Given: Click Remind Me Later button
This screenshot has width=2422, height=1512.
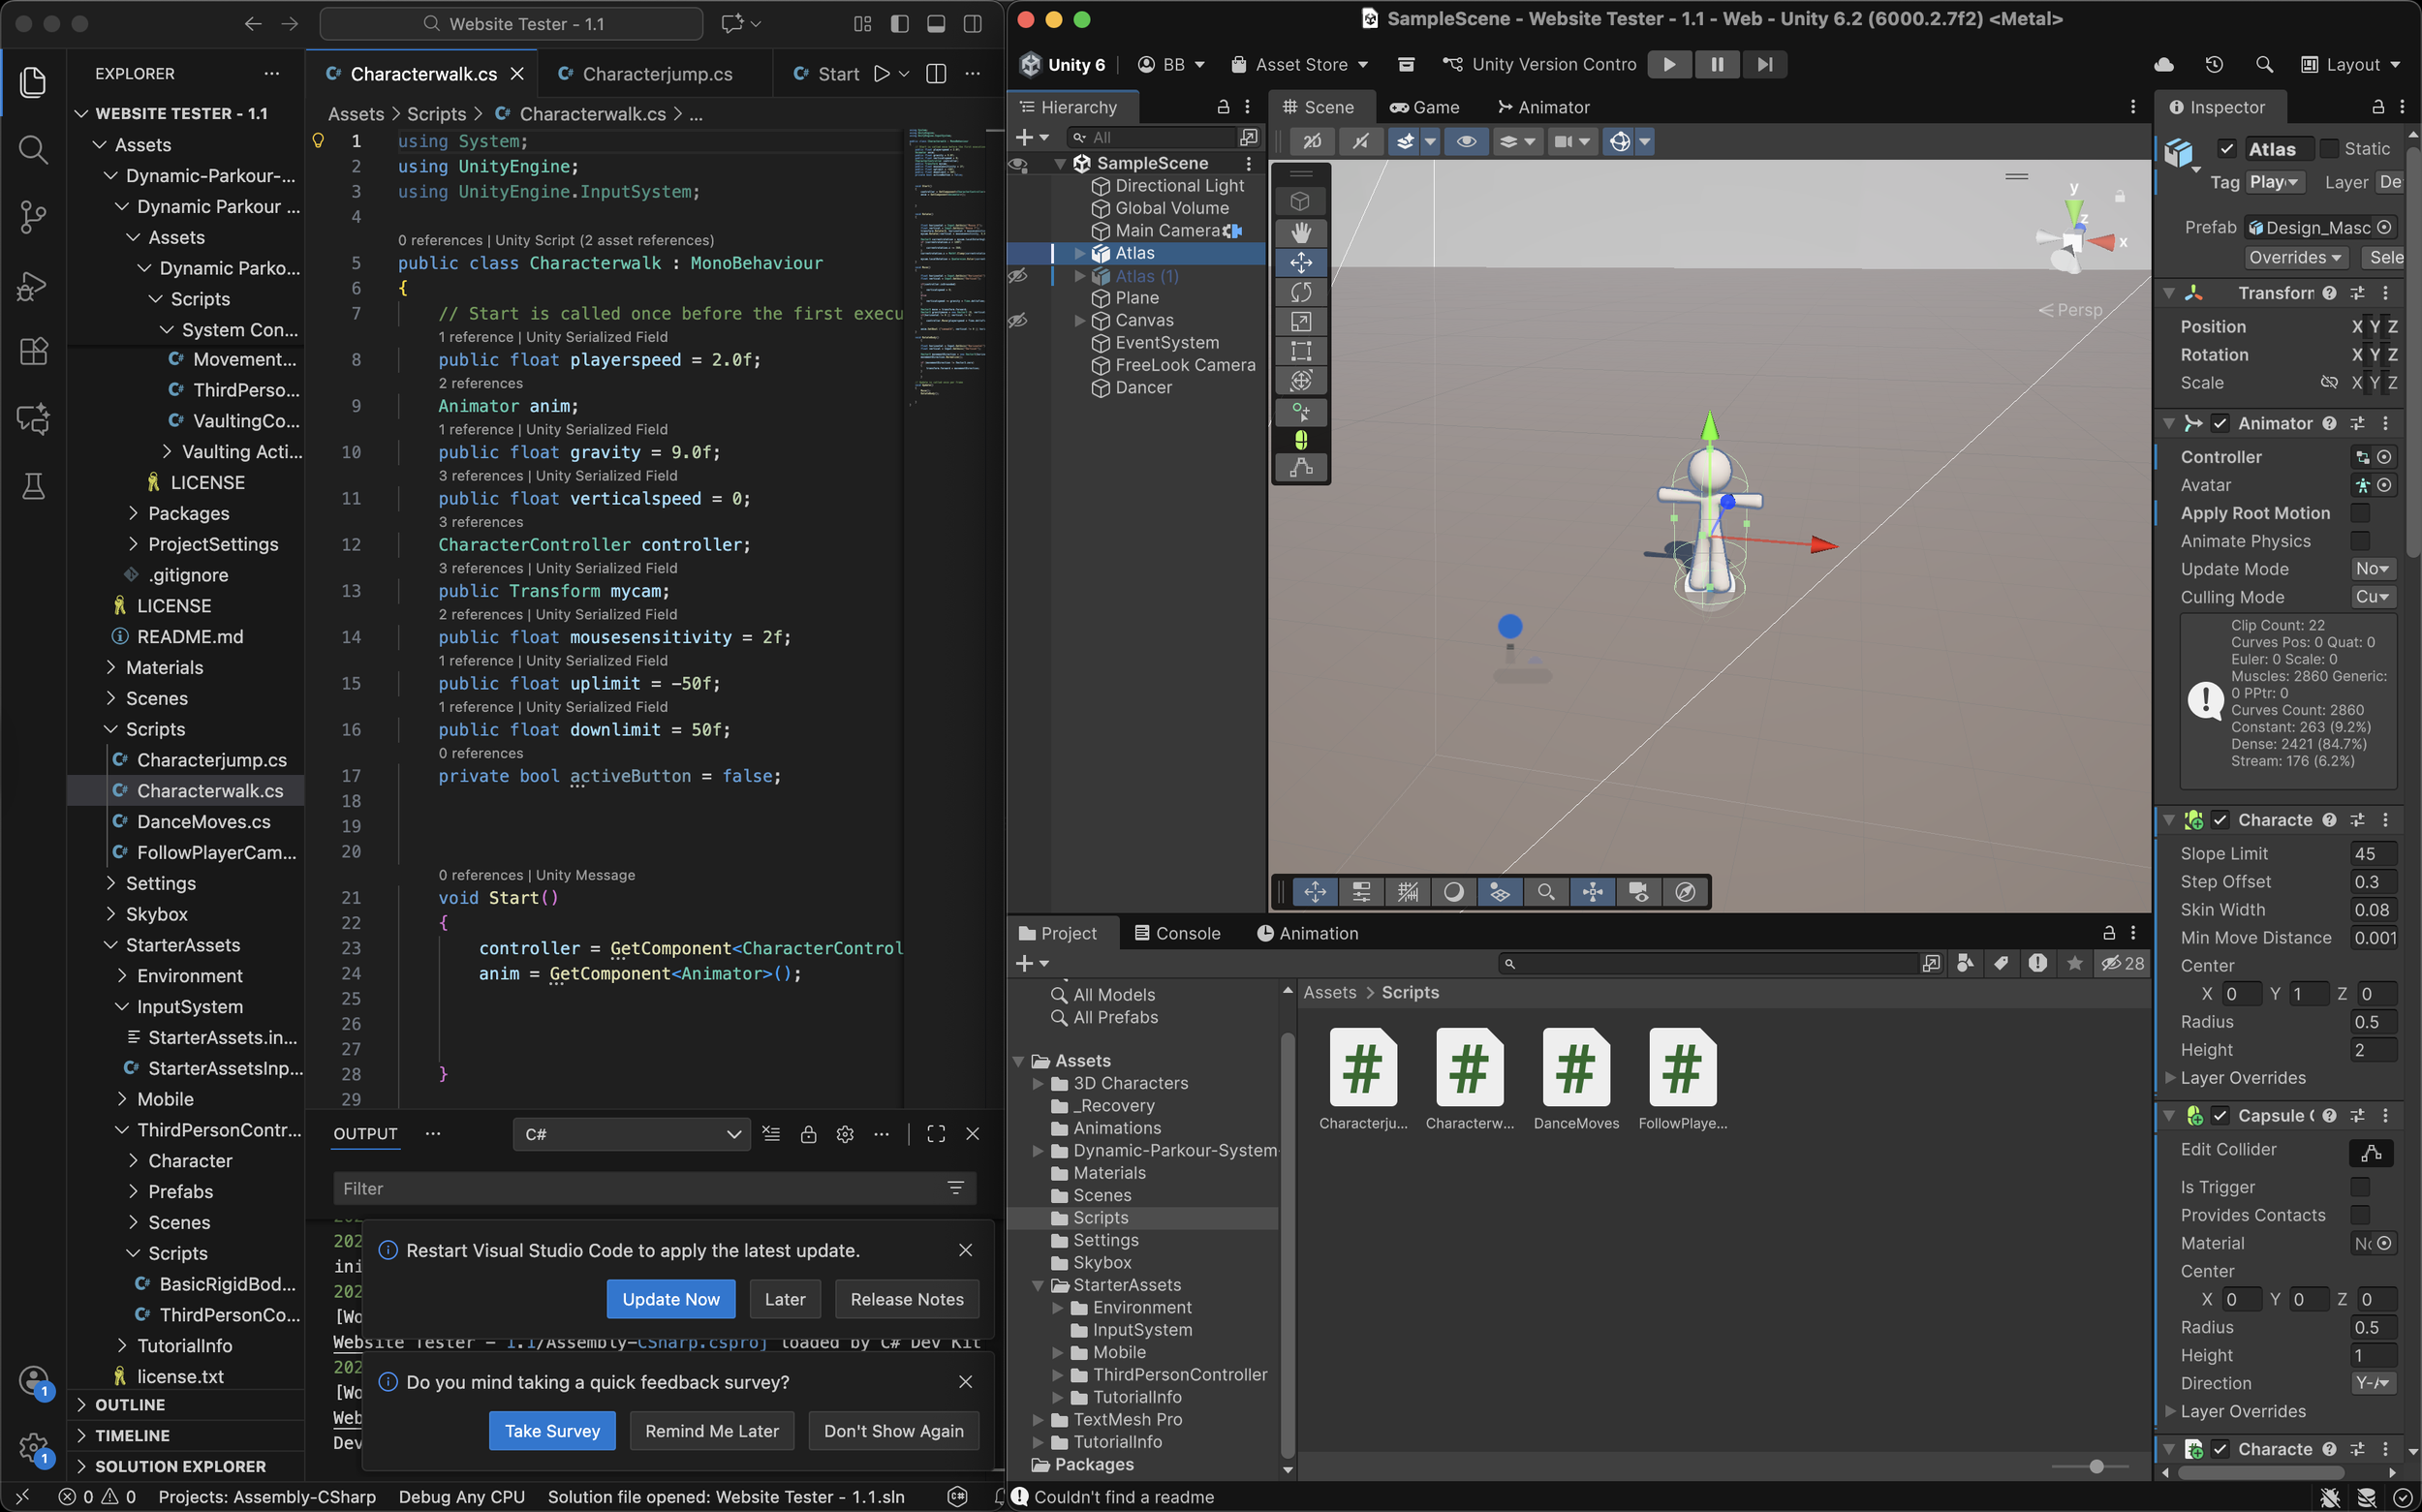Looking at the screenshot, I should click(711, 1431).
